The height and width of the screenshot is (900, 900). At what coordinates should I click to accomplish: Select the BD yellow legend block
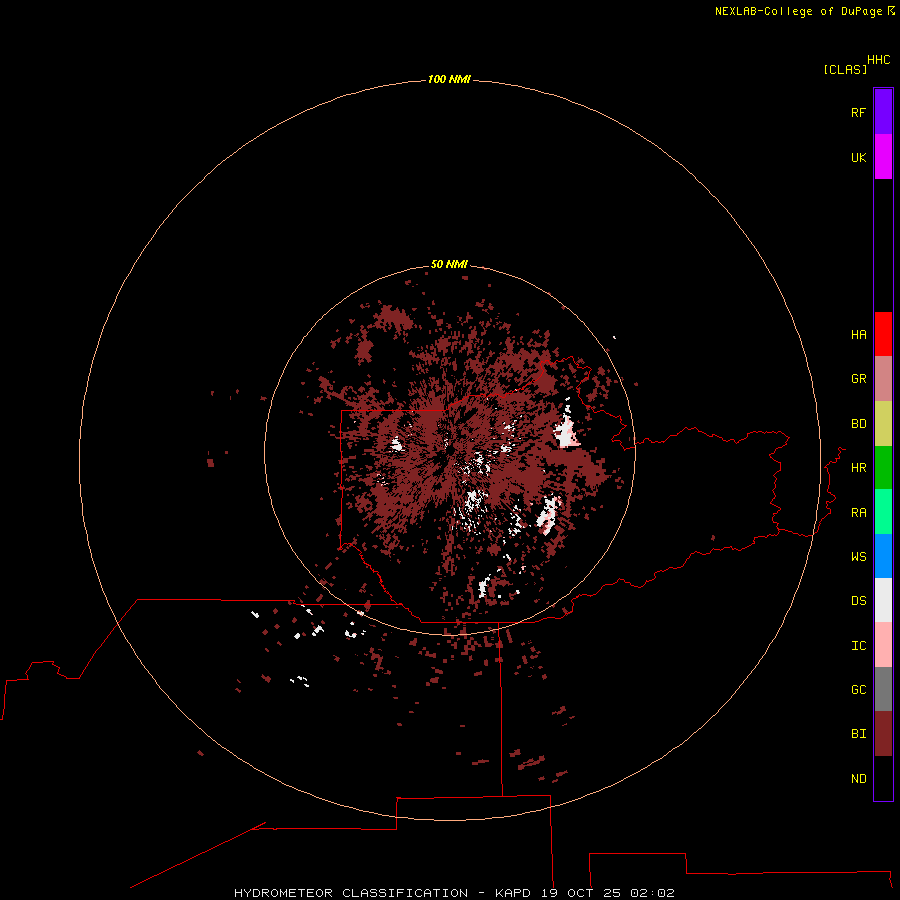coord(883,424)
